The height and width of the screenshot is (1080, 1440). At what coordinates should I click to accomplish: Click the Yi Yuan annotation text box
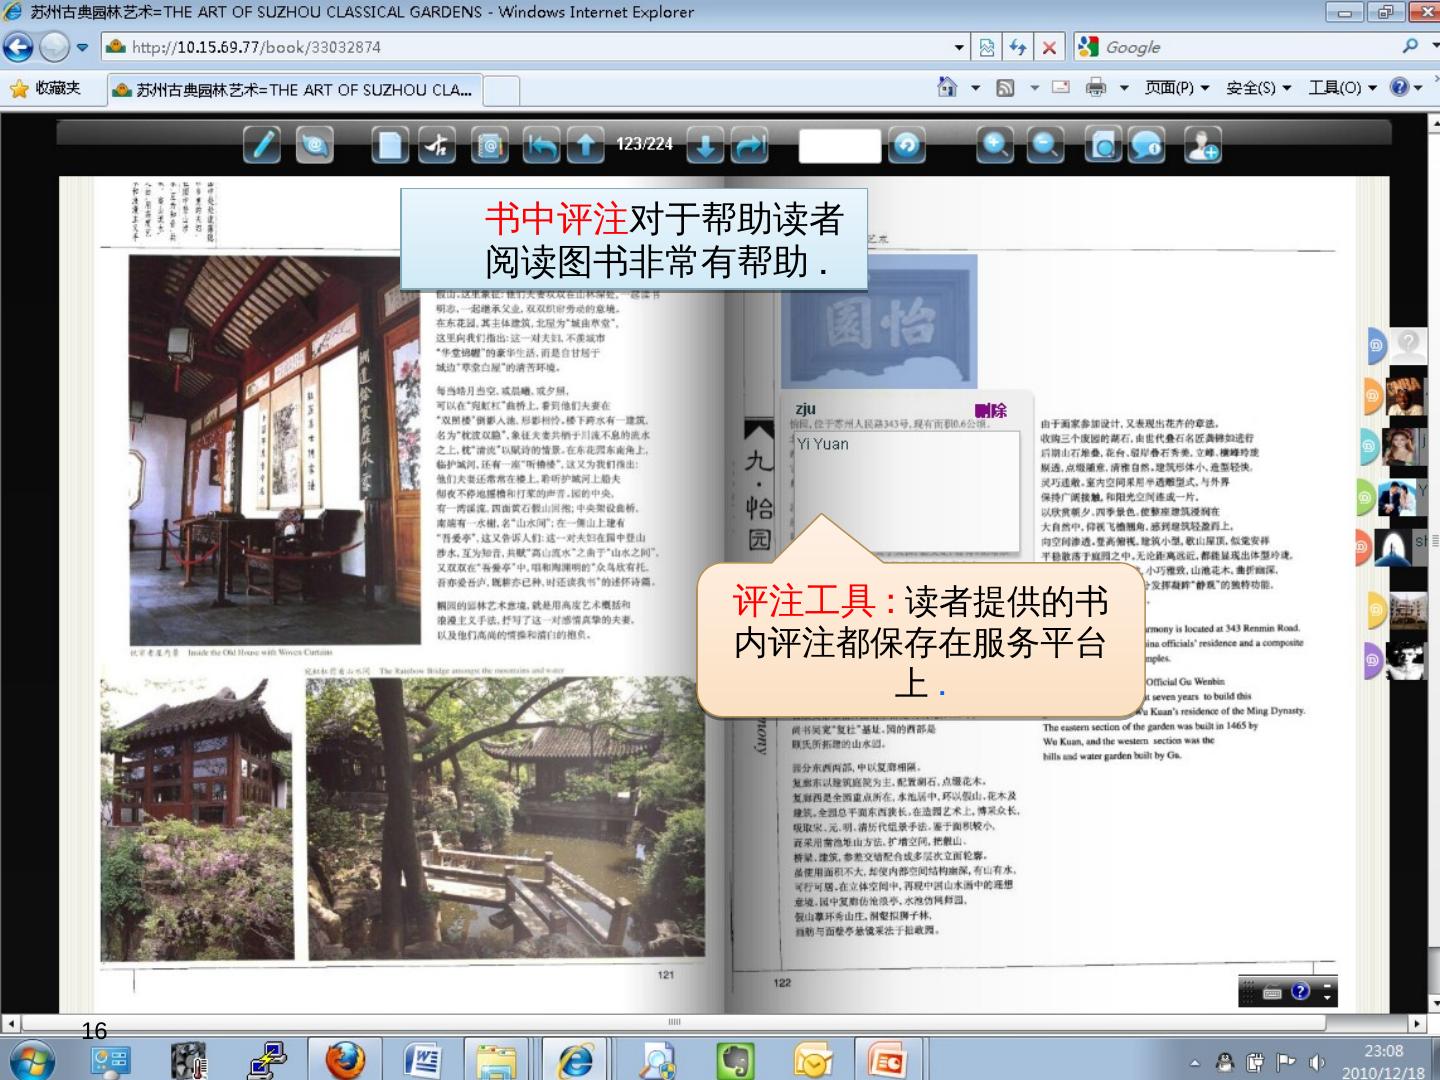pos(906,491)
